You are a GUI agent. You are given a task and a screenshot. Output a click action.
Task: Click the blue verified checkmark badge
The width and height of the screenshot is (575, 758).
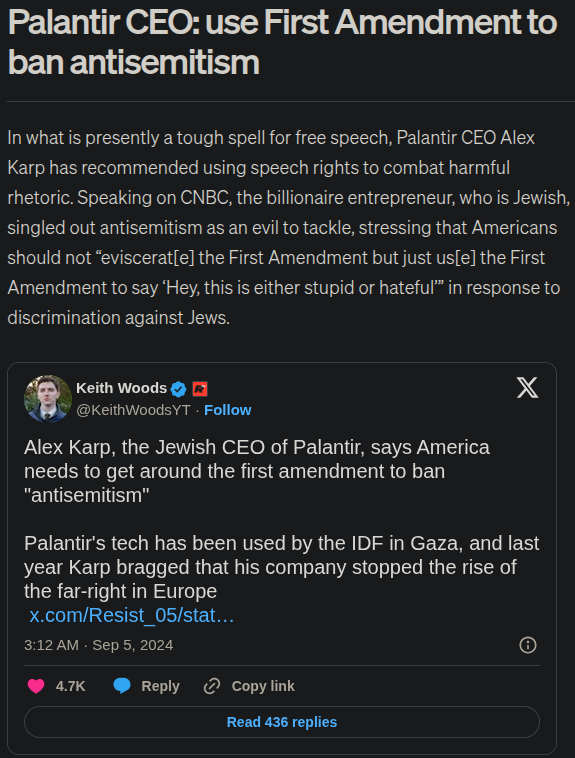coord(178,389)
